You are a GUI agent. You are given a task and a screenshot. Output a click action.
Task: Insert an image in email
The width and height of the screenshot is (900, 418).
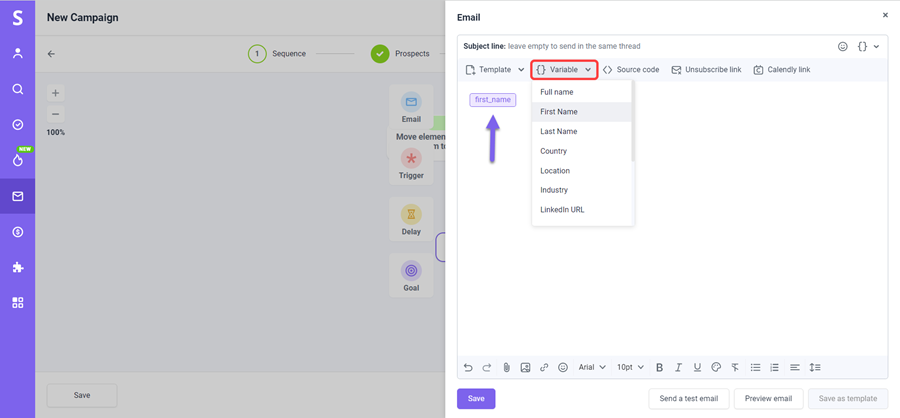(x=525, y=367)
